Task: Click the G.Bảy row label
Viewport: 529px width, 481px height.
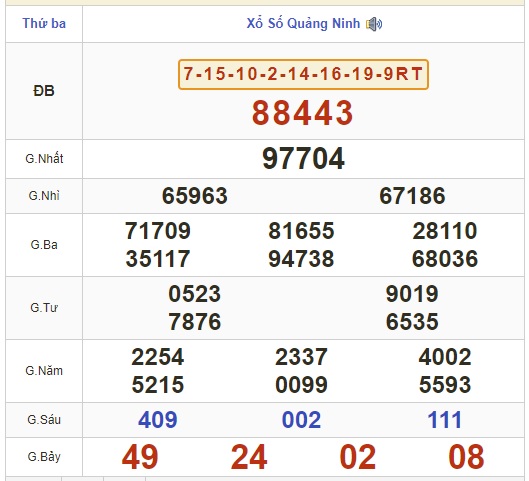Action: coord(44,457)
